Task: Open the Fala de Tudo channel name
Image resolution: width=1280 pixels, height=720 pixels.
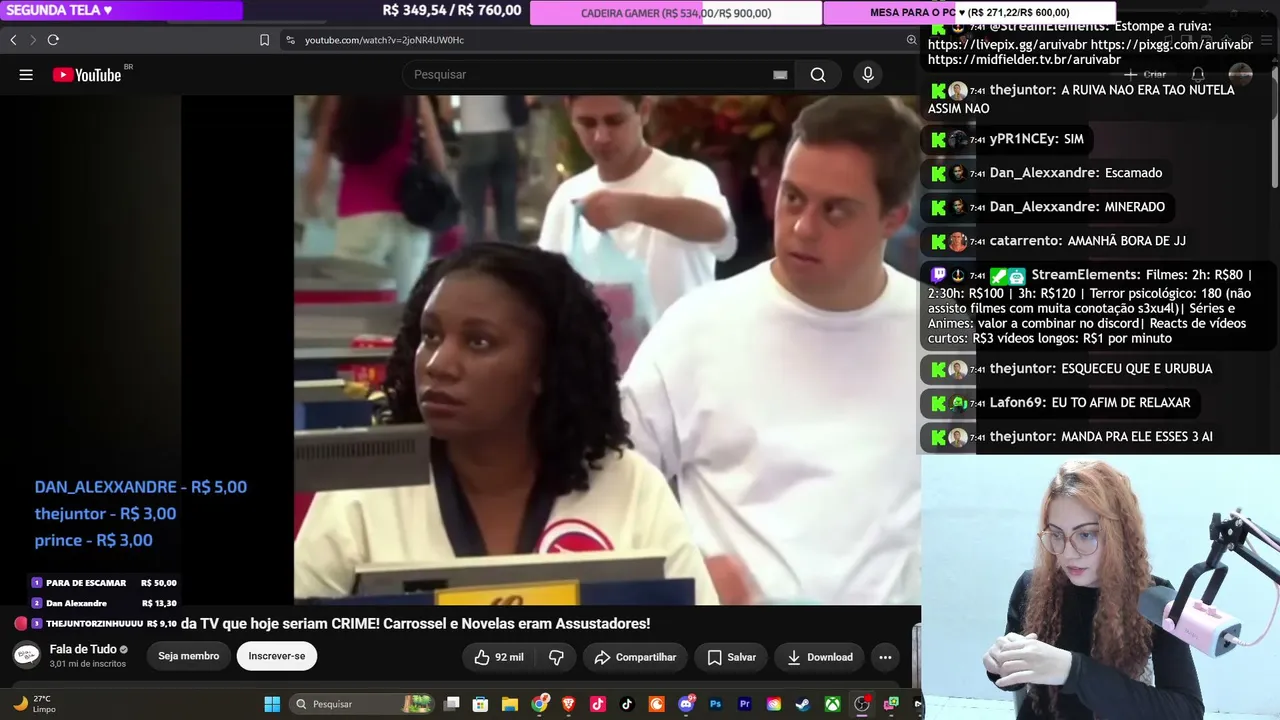Action: point(83,649)
